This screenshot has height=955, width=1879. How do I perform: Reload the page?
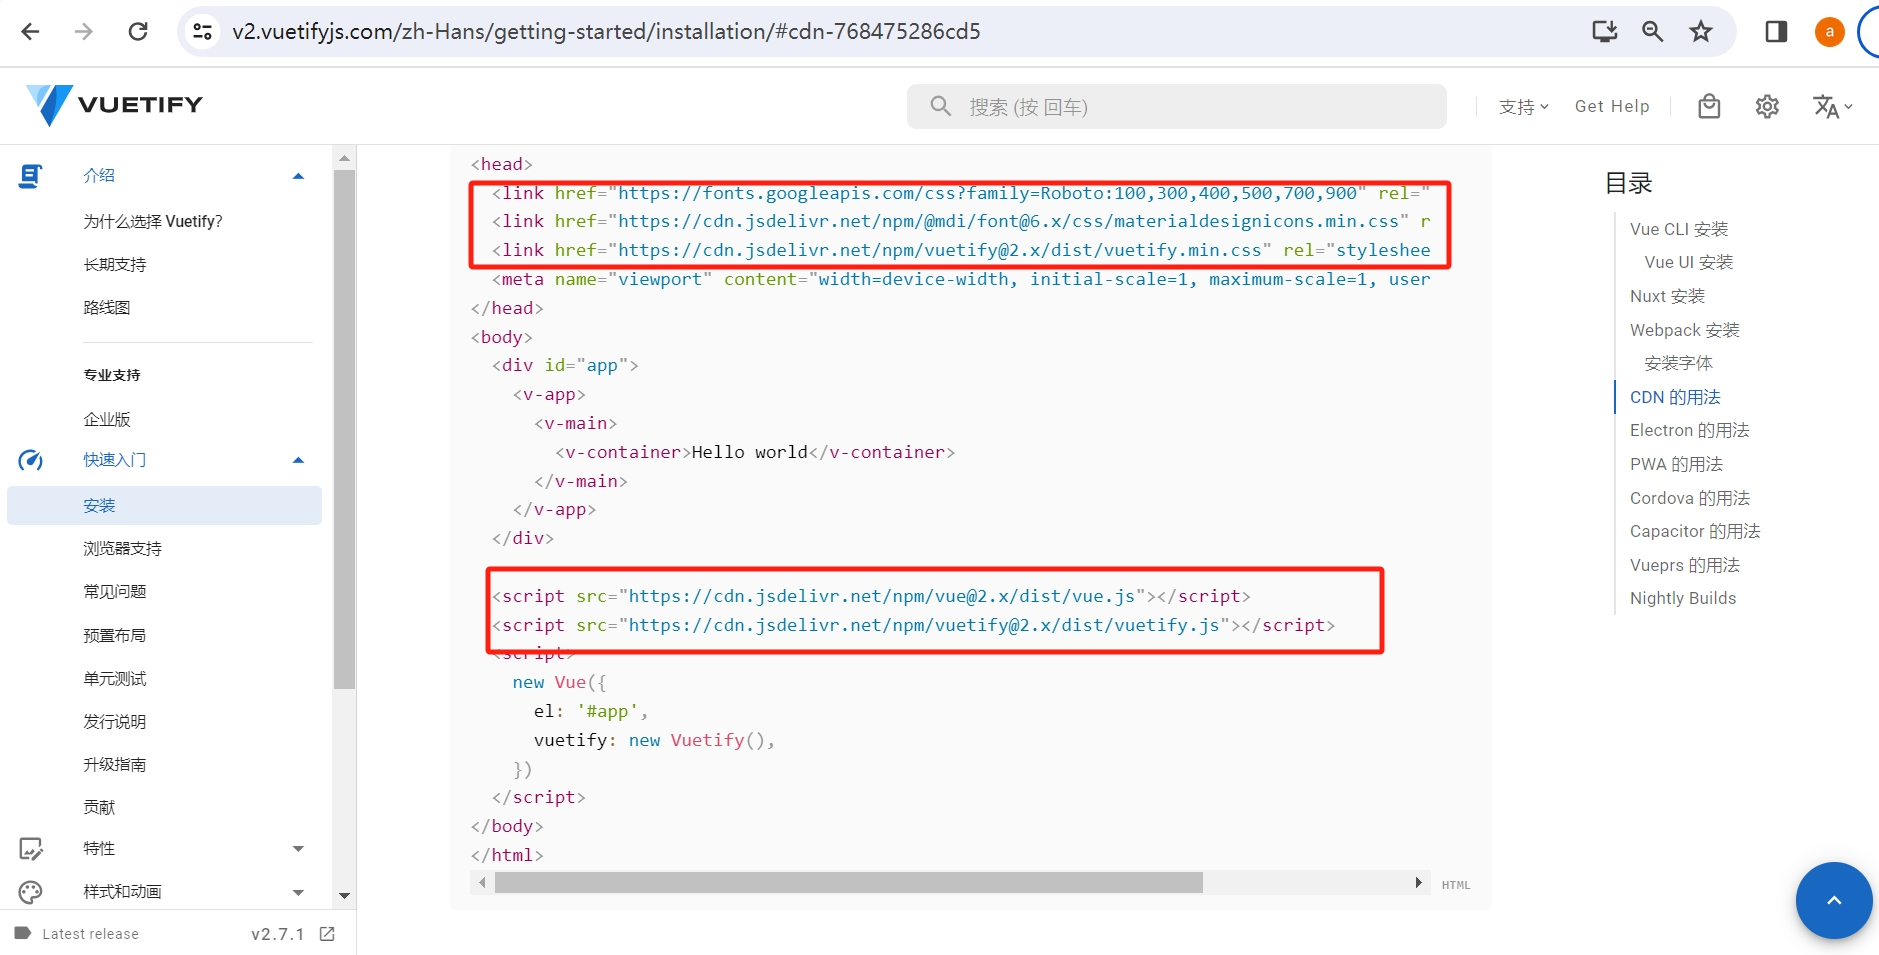click(138, 32)
